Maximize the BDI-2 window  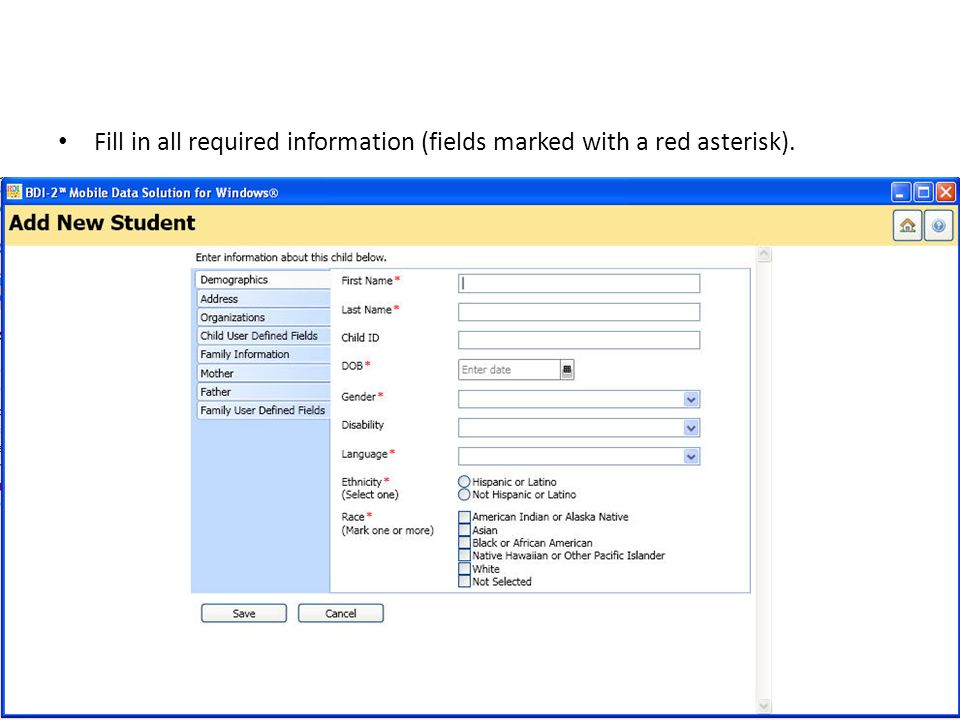coord(923,192)
